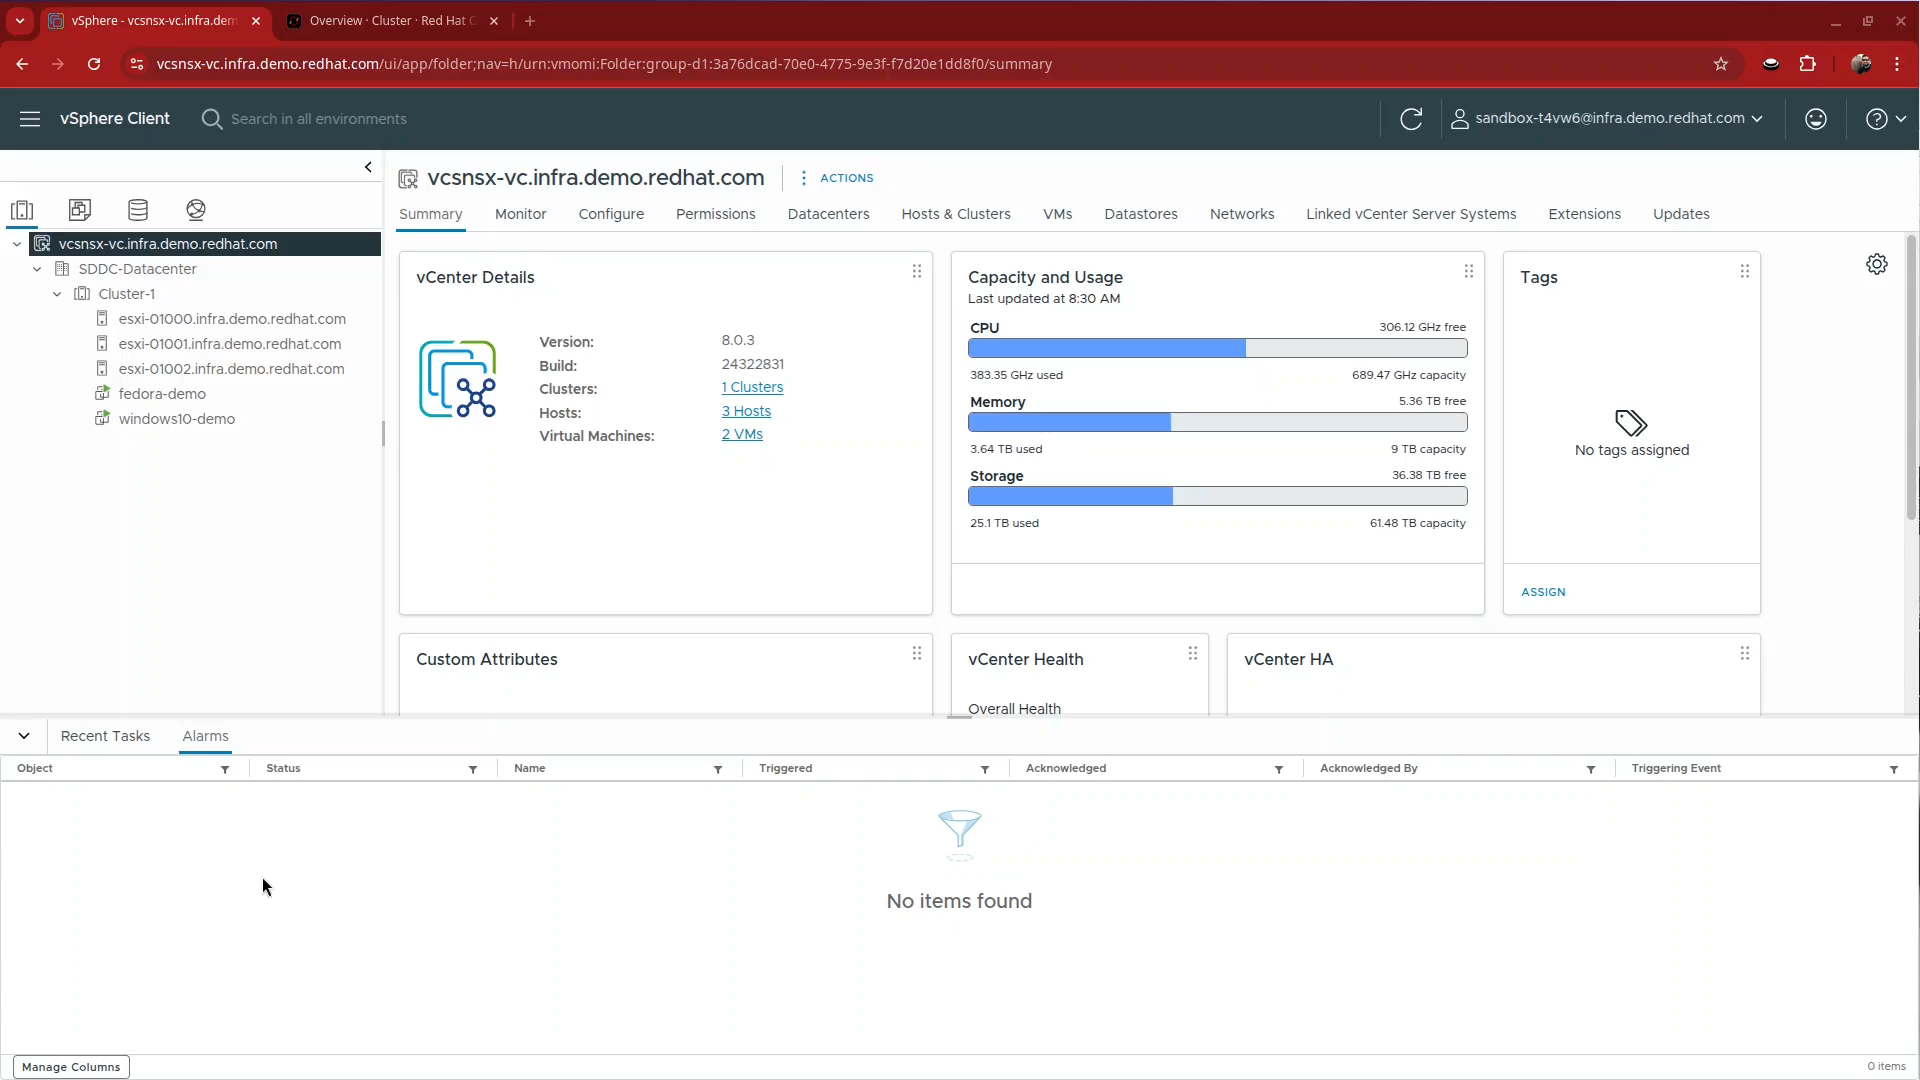Open the Networking inventory view

[196, 210]
